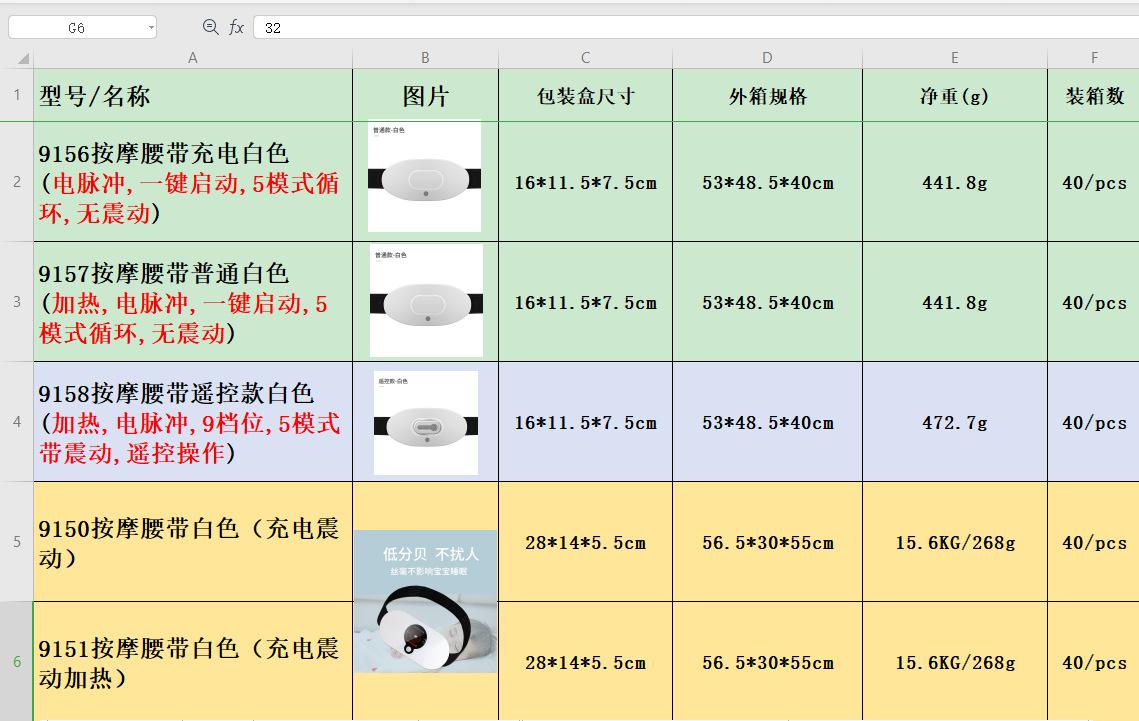
Task: Click the 净重(g) header cell
Action: 954,95
